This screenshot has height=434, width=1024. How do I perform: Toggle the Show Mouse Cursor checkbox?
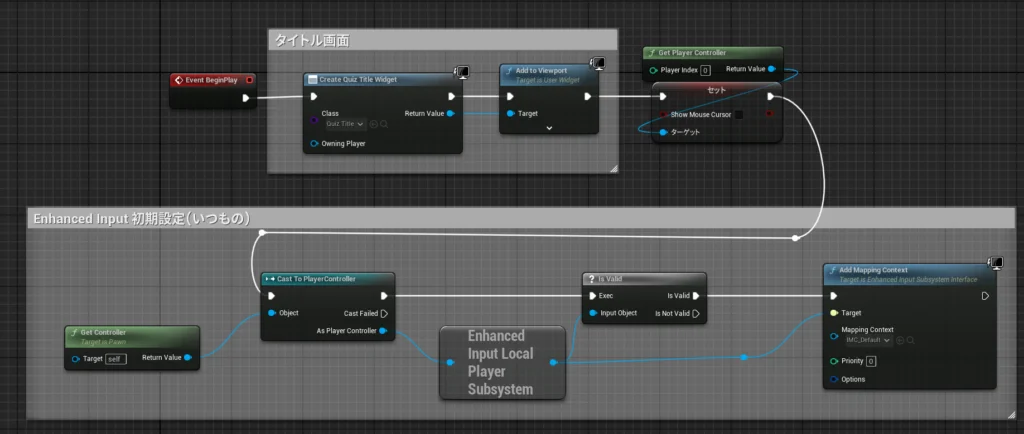[739, 114]
